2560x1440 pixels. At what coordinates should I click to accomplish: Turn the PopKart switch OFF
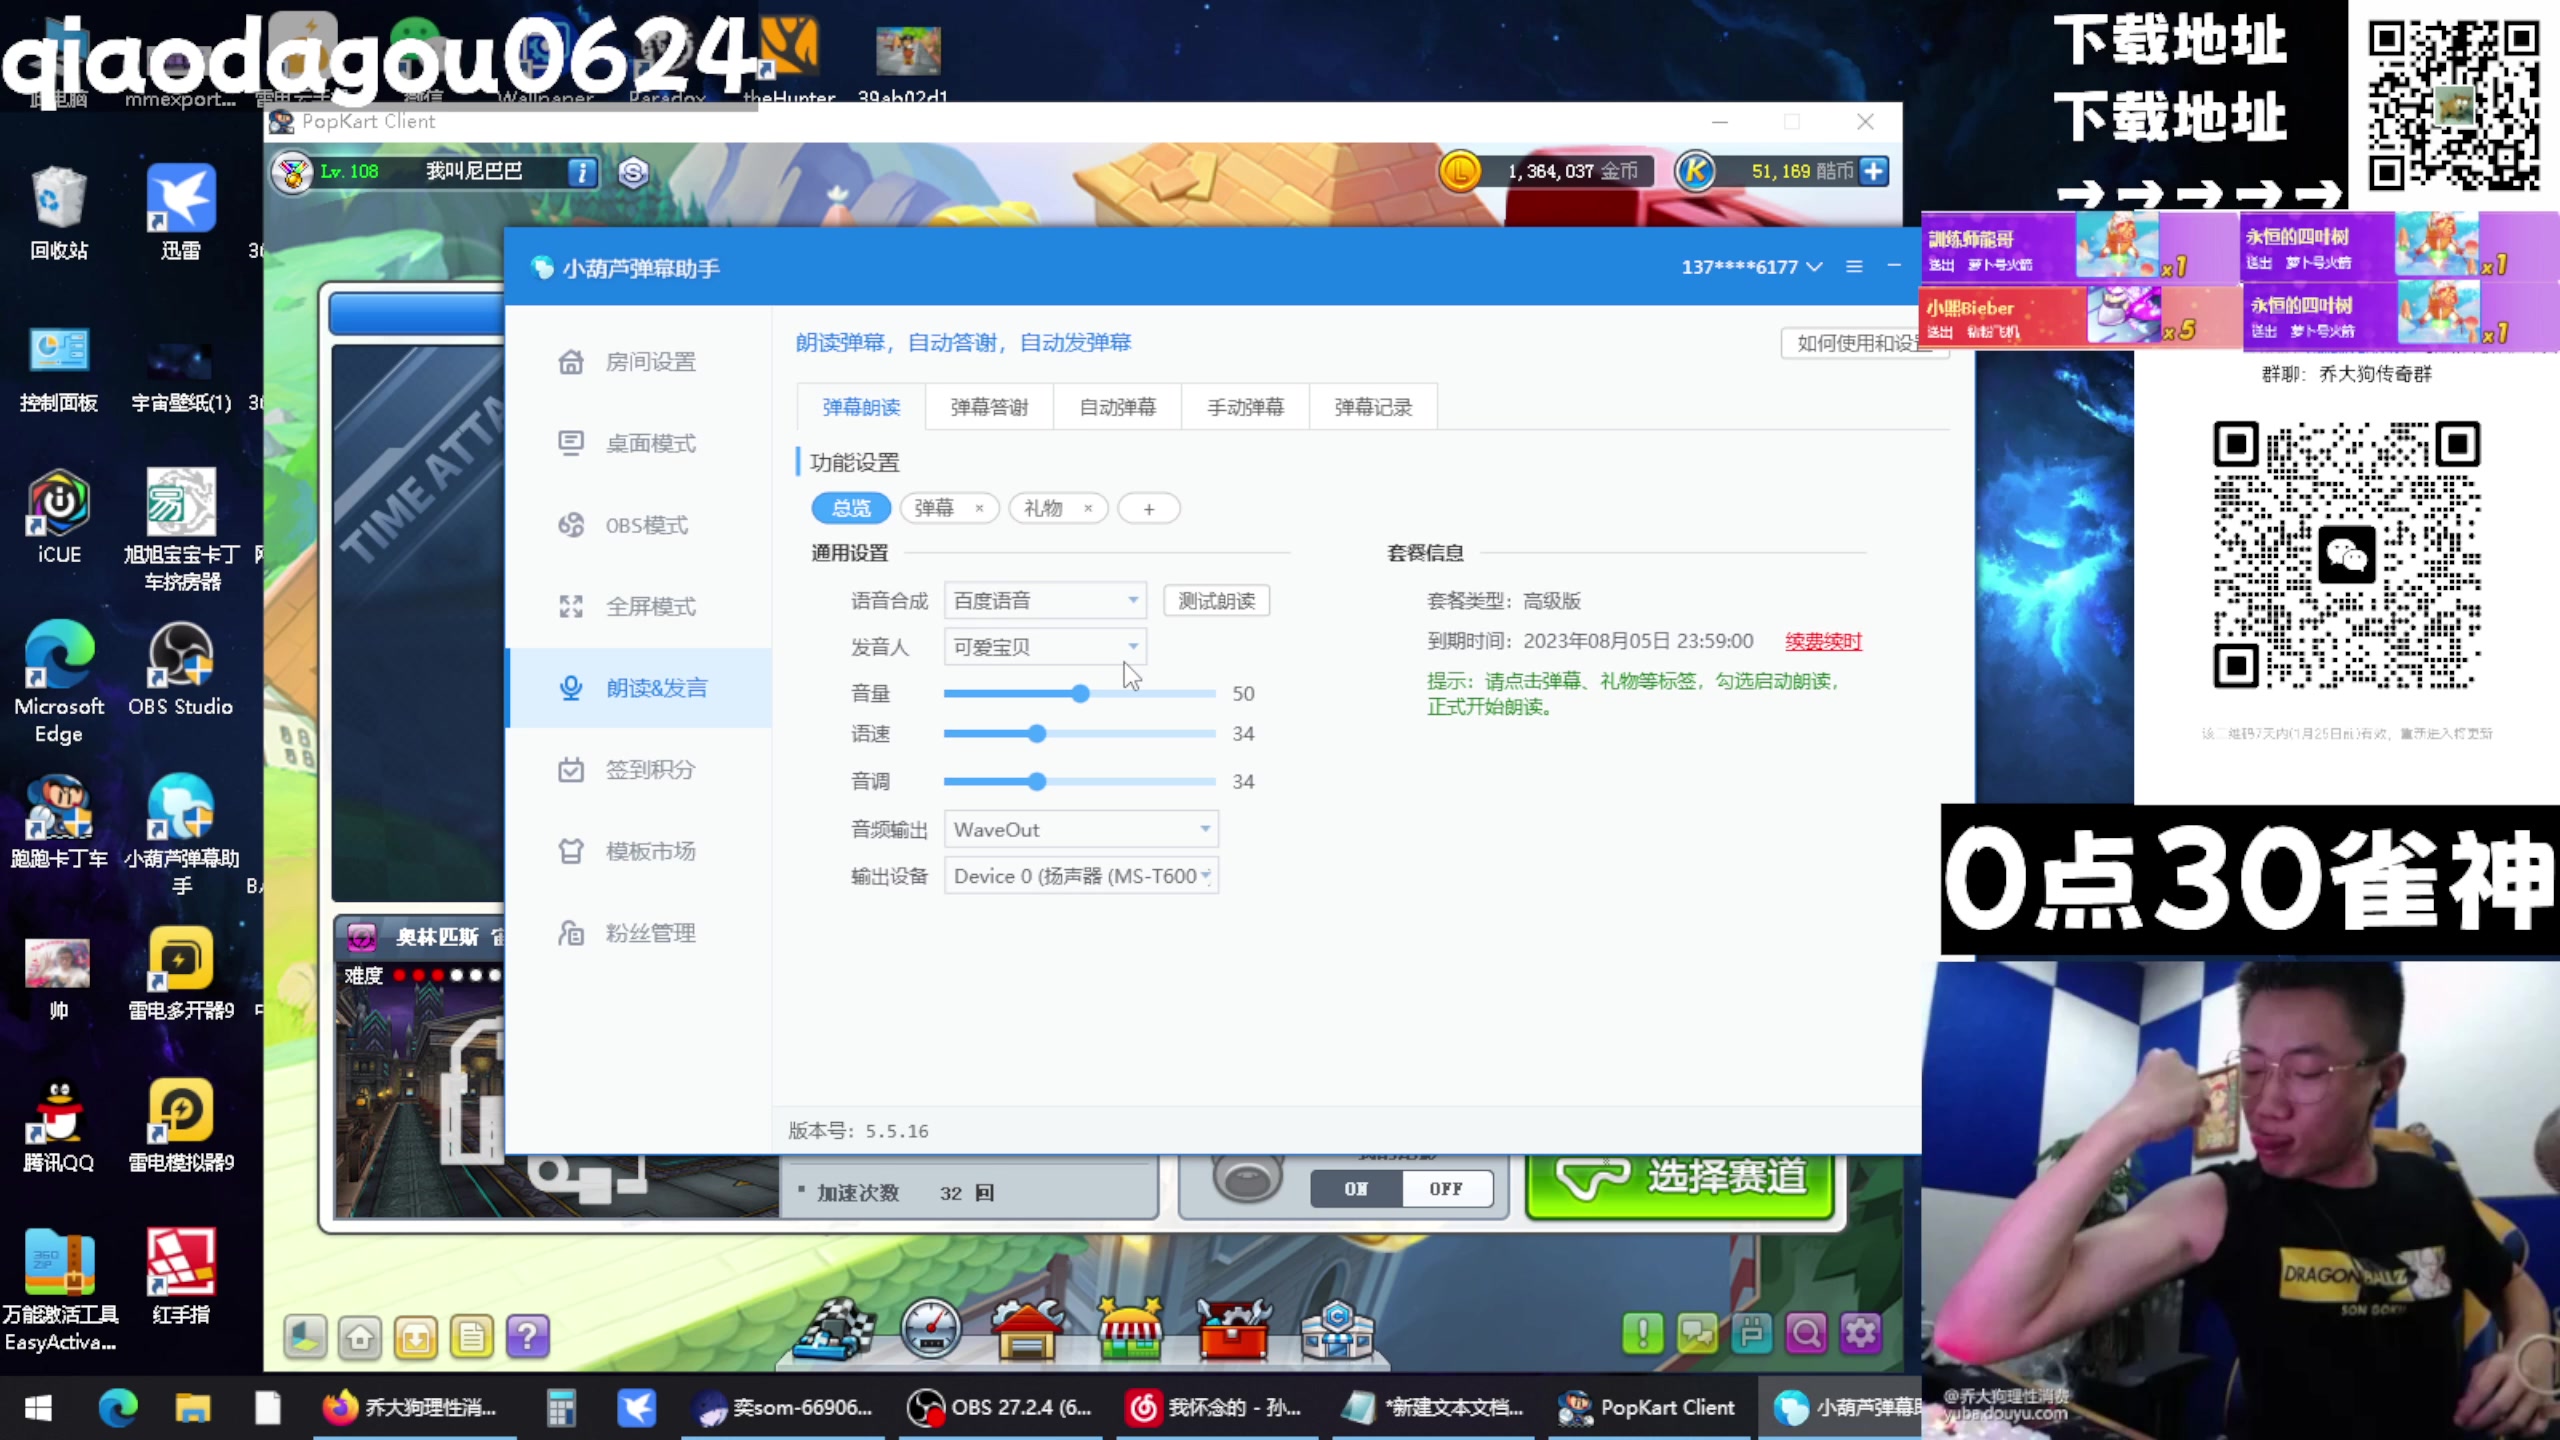[x=1446, y=1189]
